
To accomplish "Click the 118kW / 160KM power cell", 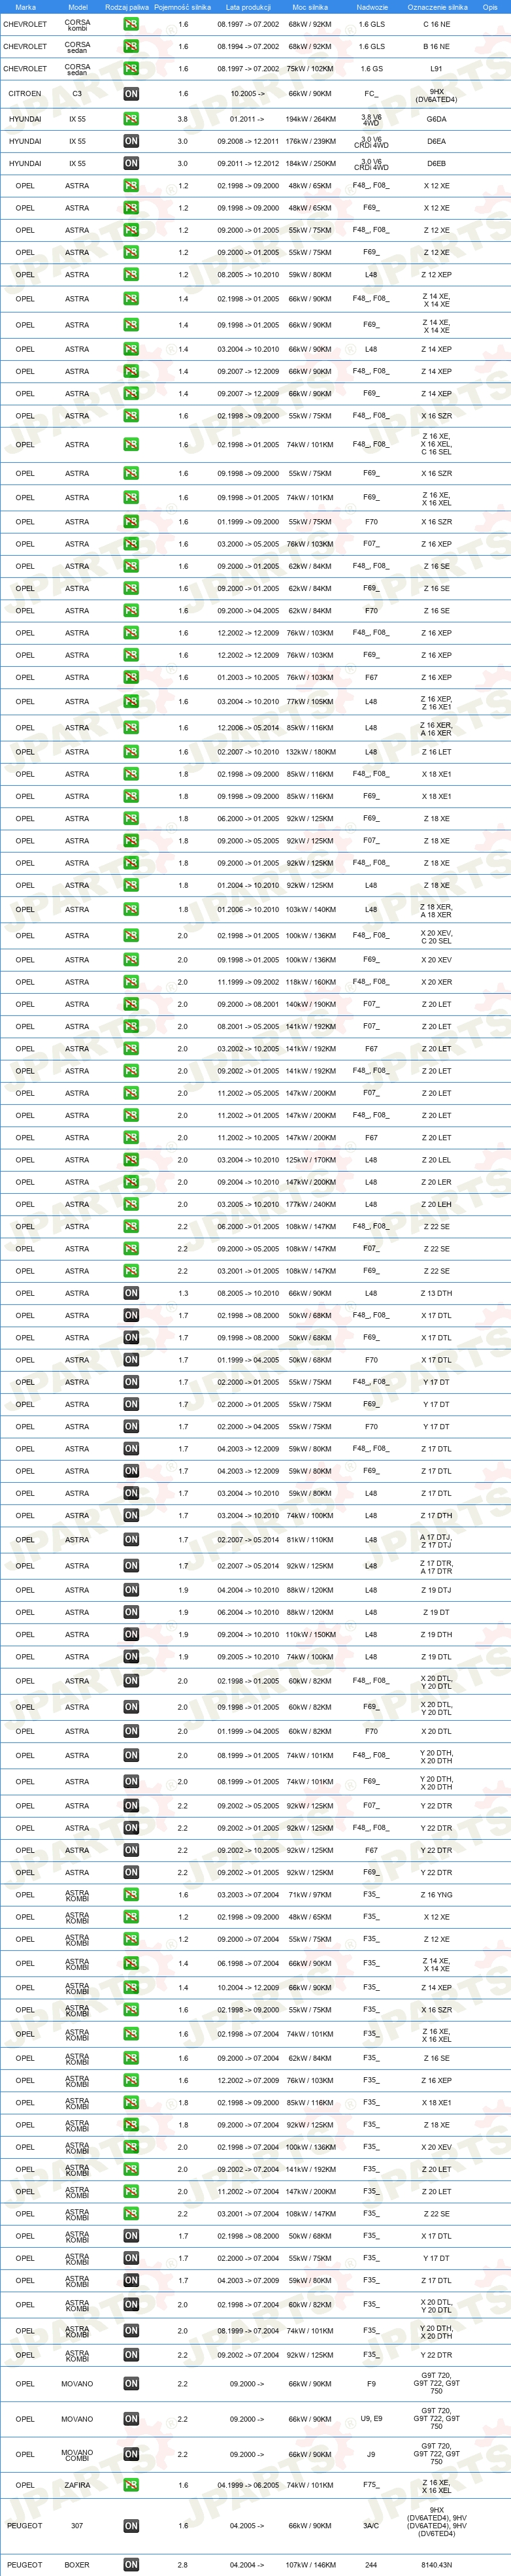I will [x=310, y=982].
